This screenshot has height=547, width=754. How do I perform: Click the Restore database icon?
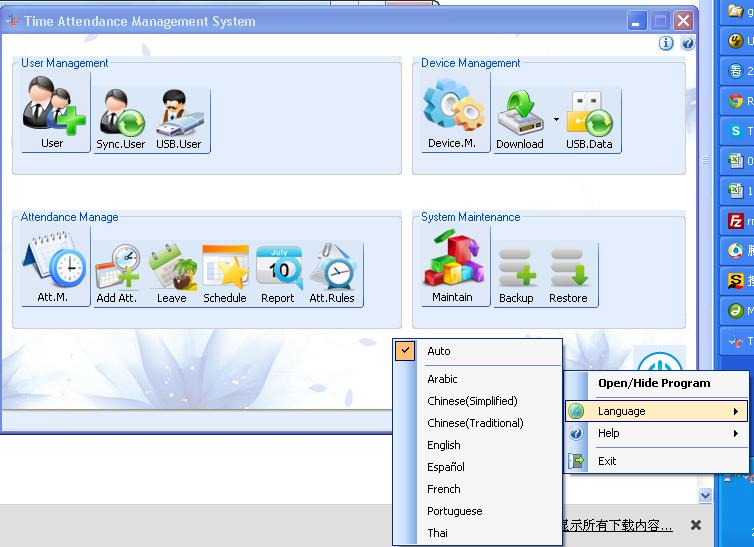[568, 274]
